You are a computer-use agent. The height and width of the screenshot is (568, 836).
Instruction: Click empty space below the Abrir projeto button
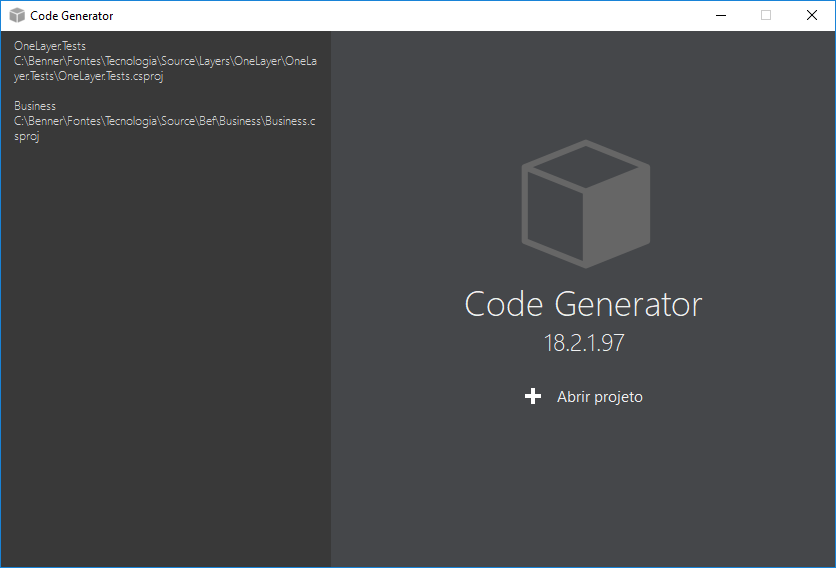click(584, 480)
